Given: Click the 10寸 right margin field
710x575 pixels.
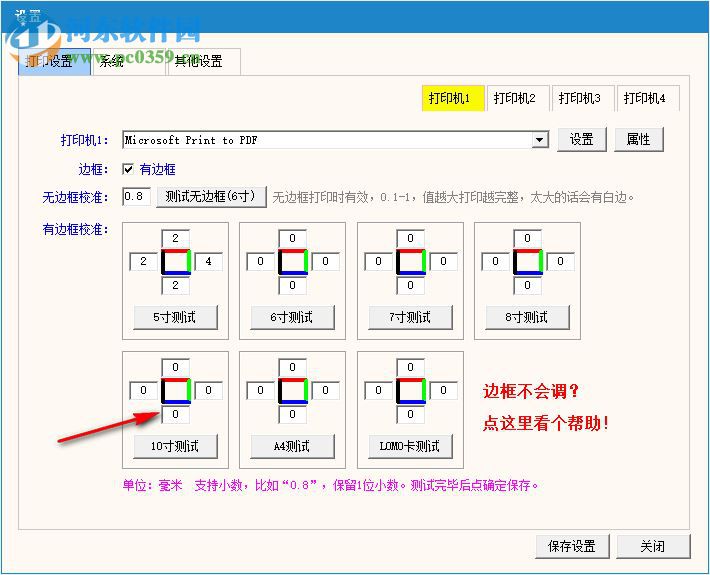Looking at the screenshot, I should (208, 390).
